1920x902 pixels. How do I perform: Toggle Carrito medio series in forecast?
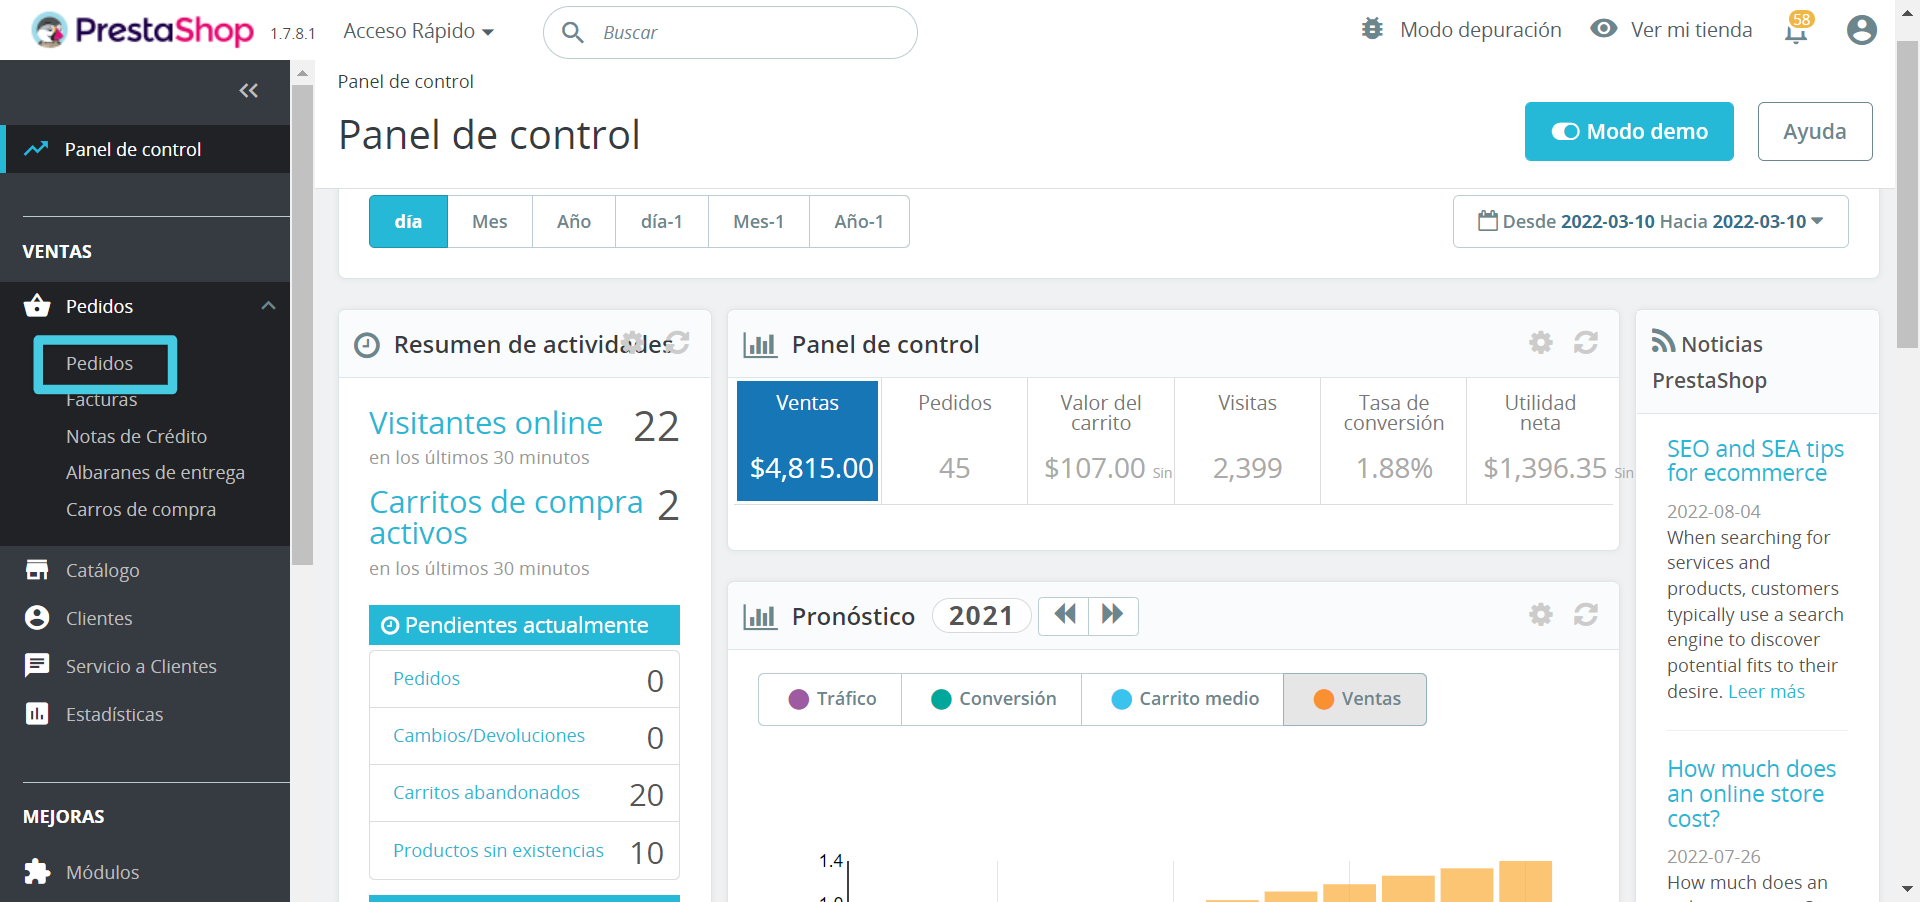coord(1183,699)
